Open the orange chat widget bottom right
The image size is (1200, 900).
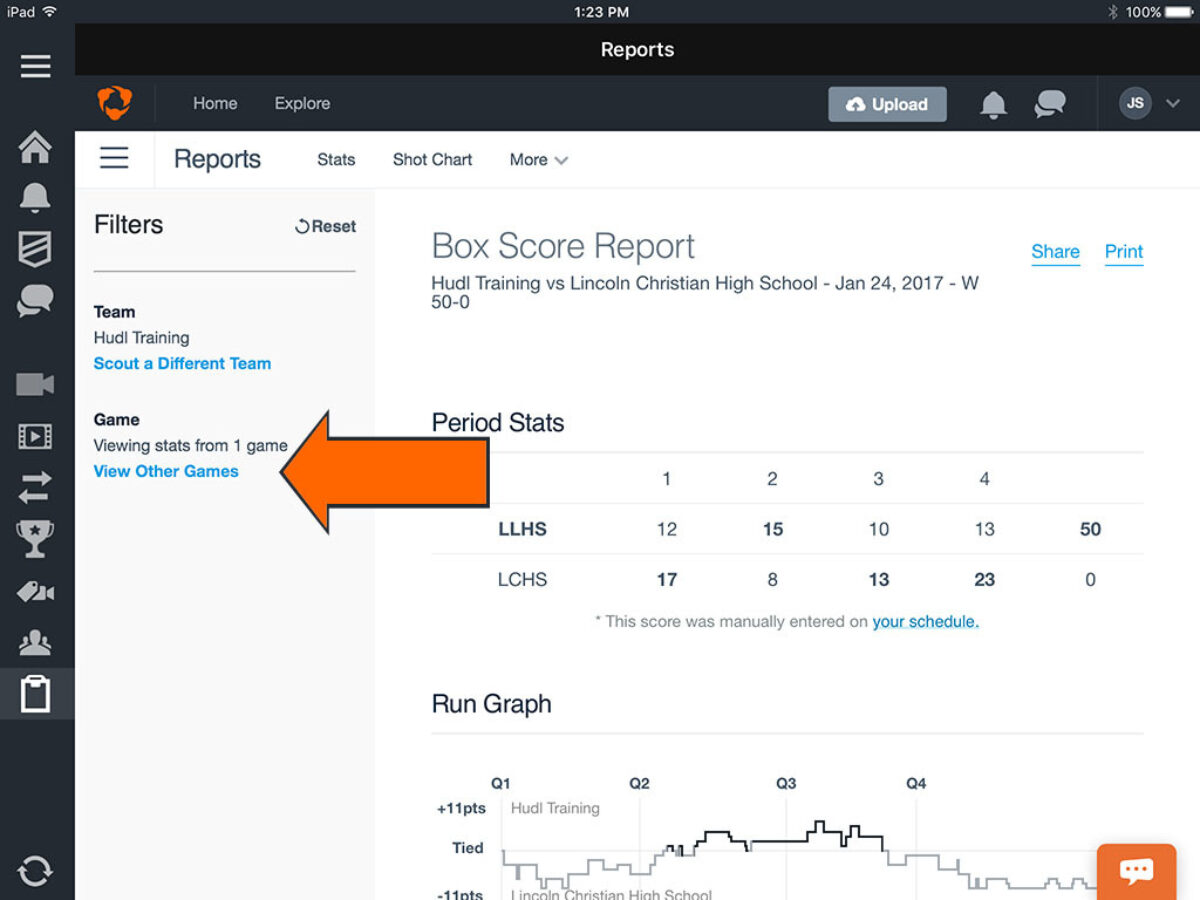click(x=1136, y=869)
